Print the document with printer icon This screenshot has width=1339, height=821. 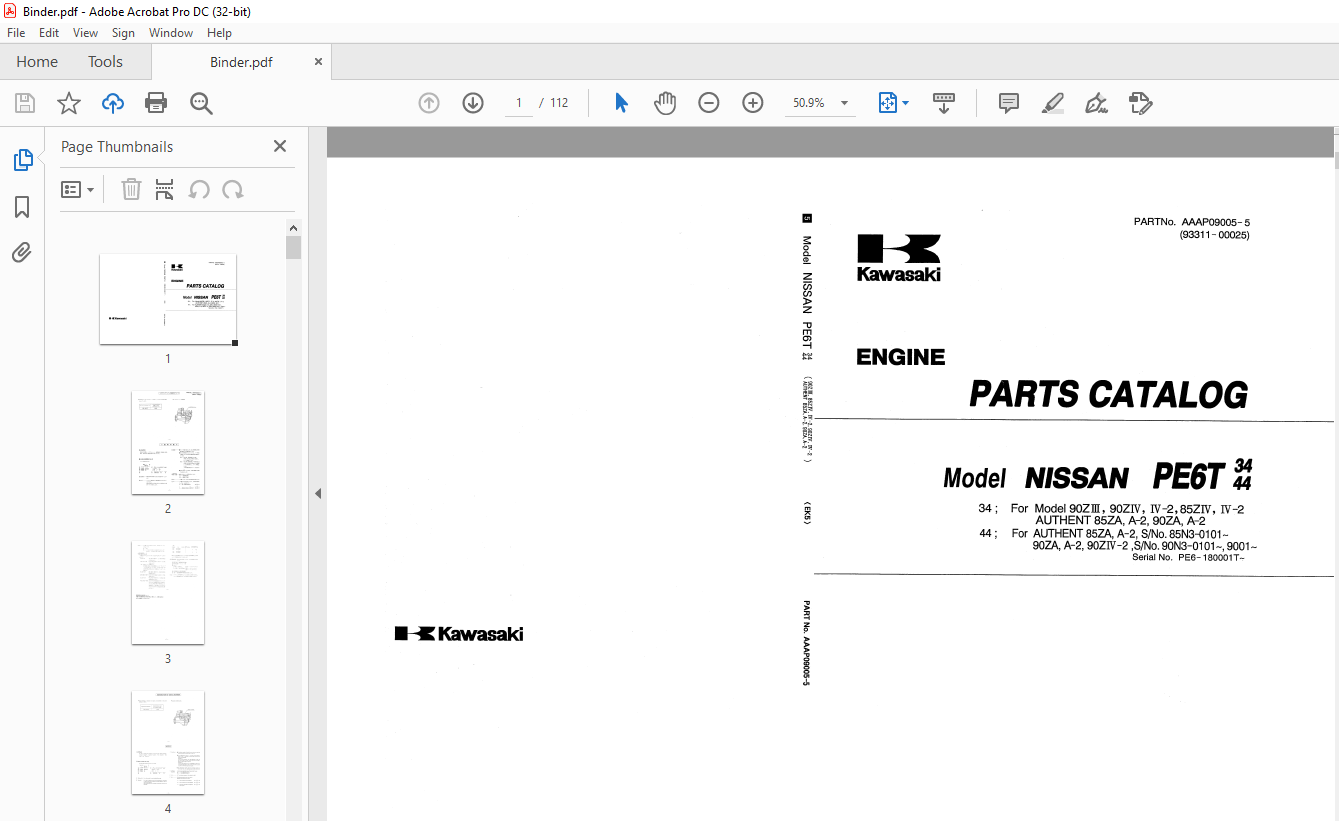(156, 103)
